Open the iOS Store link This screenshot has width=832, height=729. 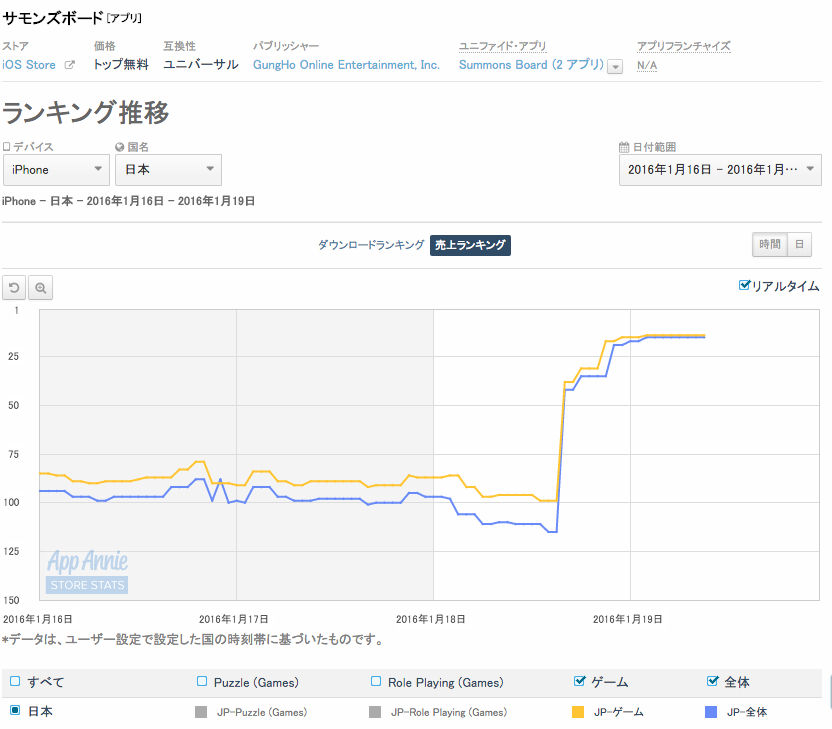(29, 65)
